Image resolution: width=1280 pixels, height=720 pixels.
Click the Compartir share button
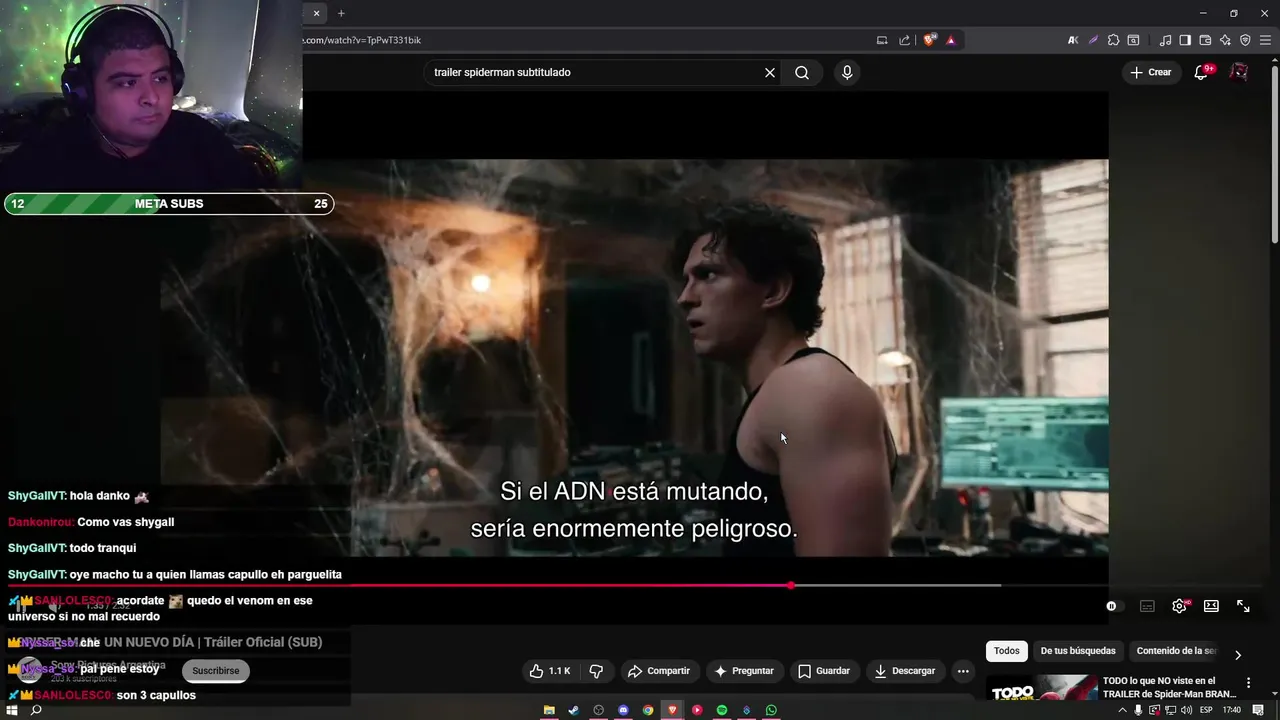(659, 671)
